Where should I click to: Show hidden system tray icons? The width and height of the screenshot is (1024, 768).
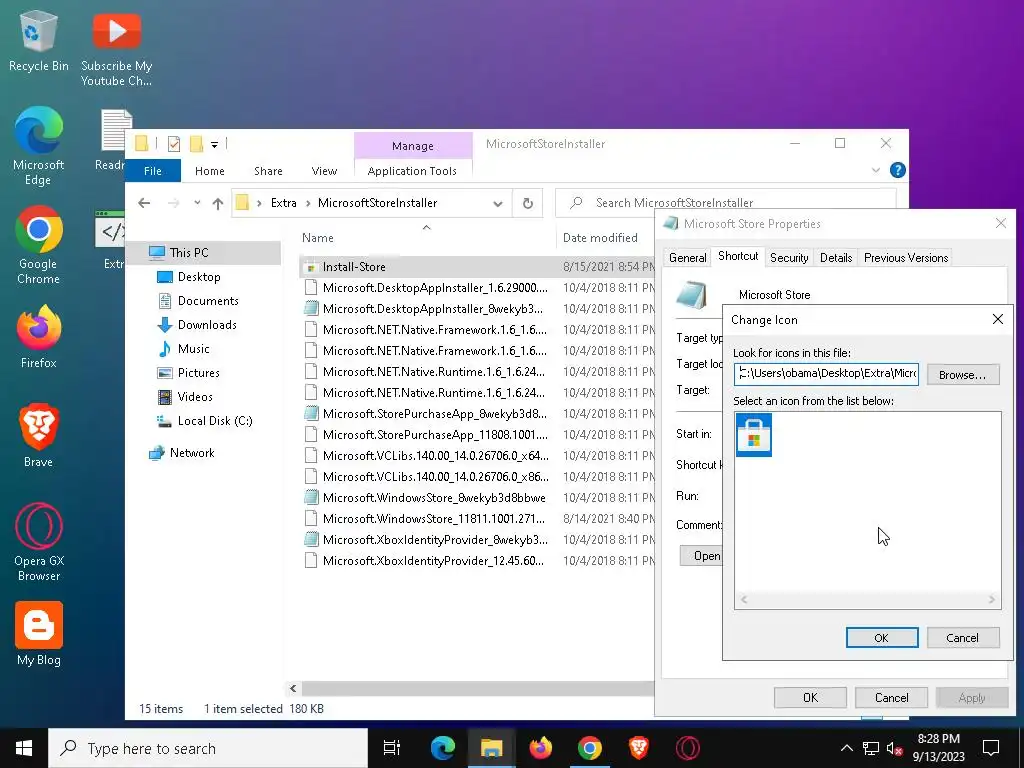pos(846,748)
